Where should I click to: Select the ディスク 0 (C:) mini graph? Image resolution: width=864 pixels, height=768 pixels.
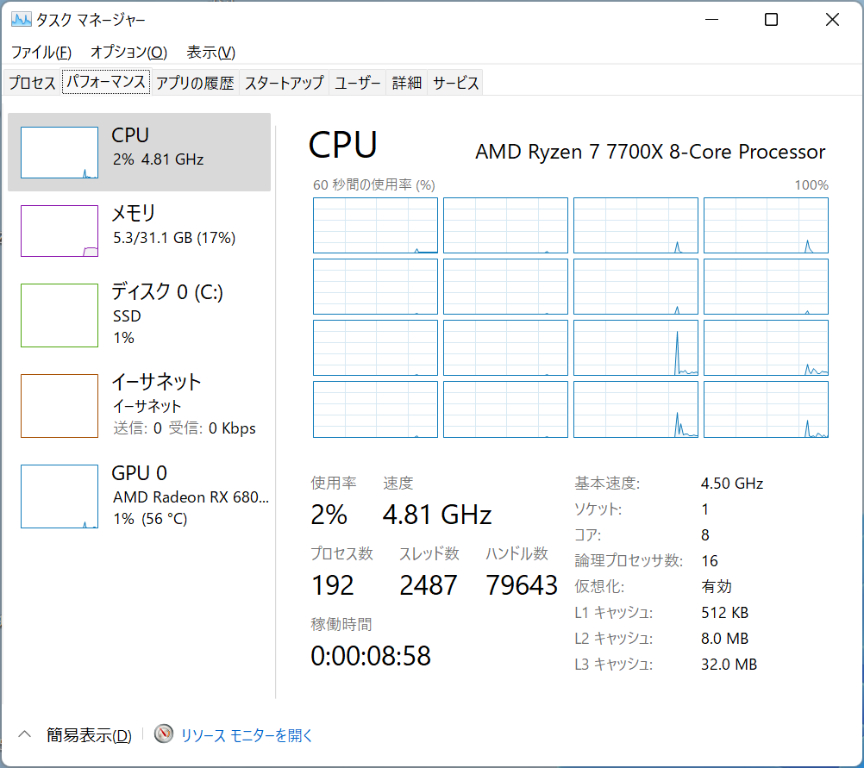60,315
